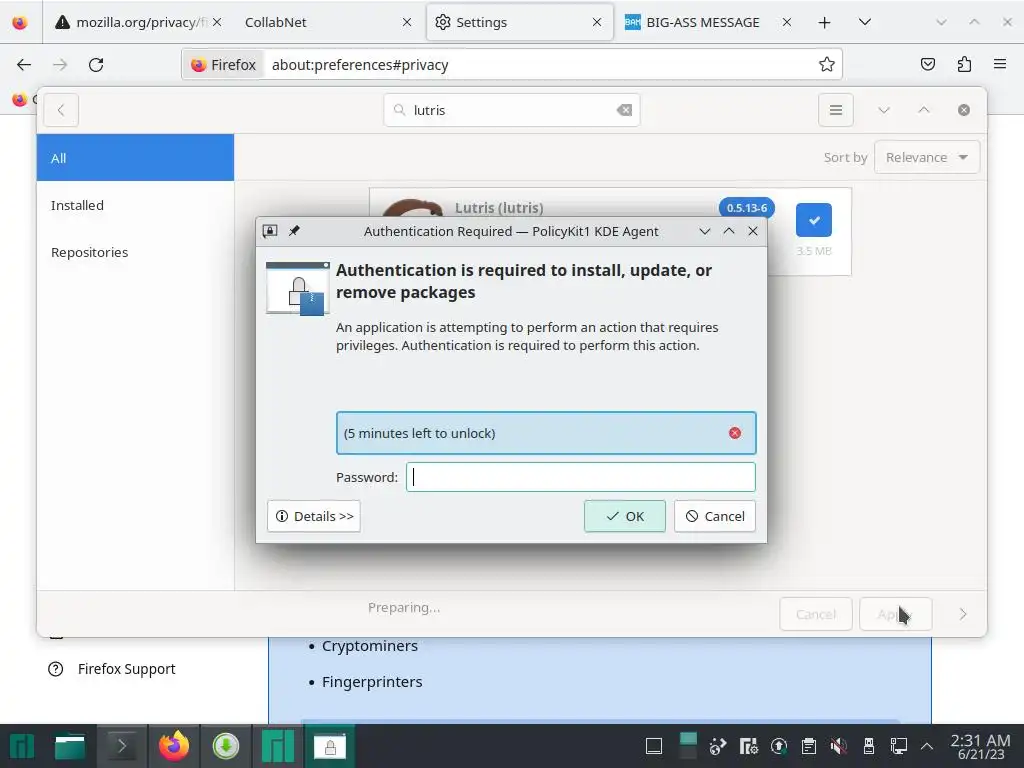Focus the Password input field
The width and height of the screenshot is (1024, 768).
tap(581, 477)
